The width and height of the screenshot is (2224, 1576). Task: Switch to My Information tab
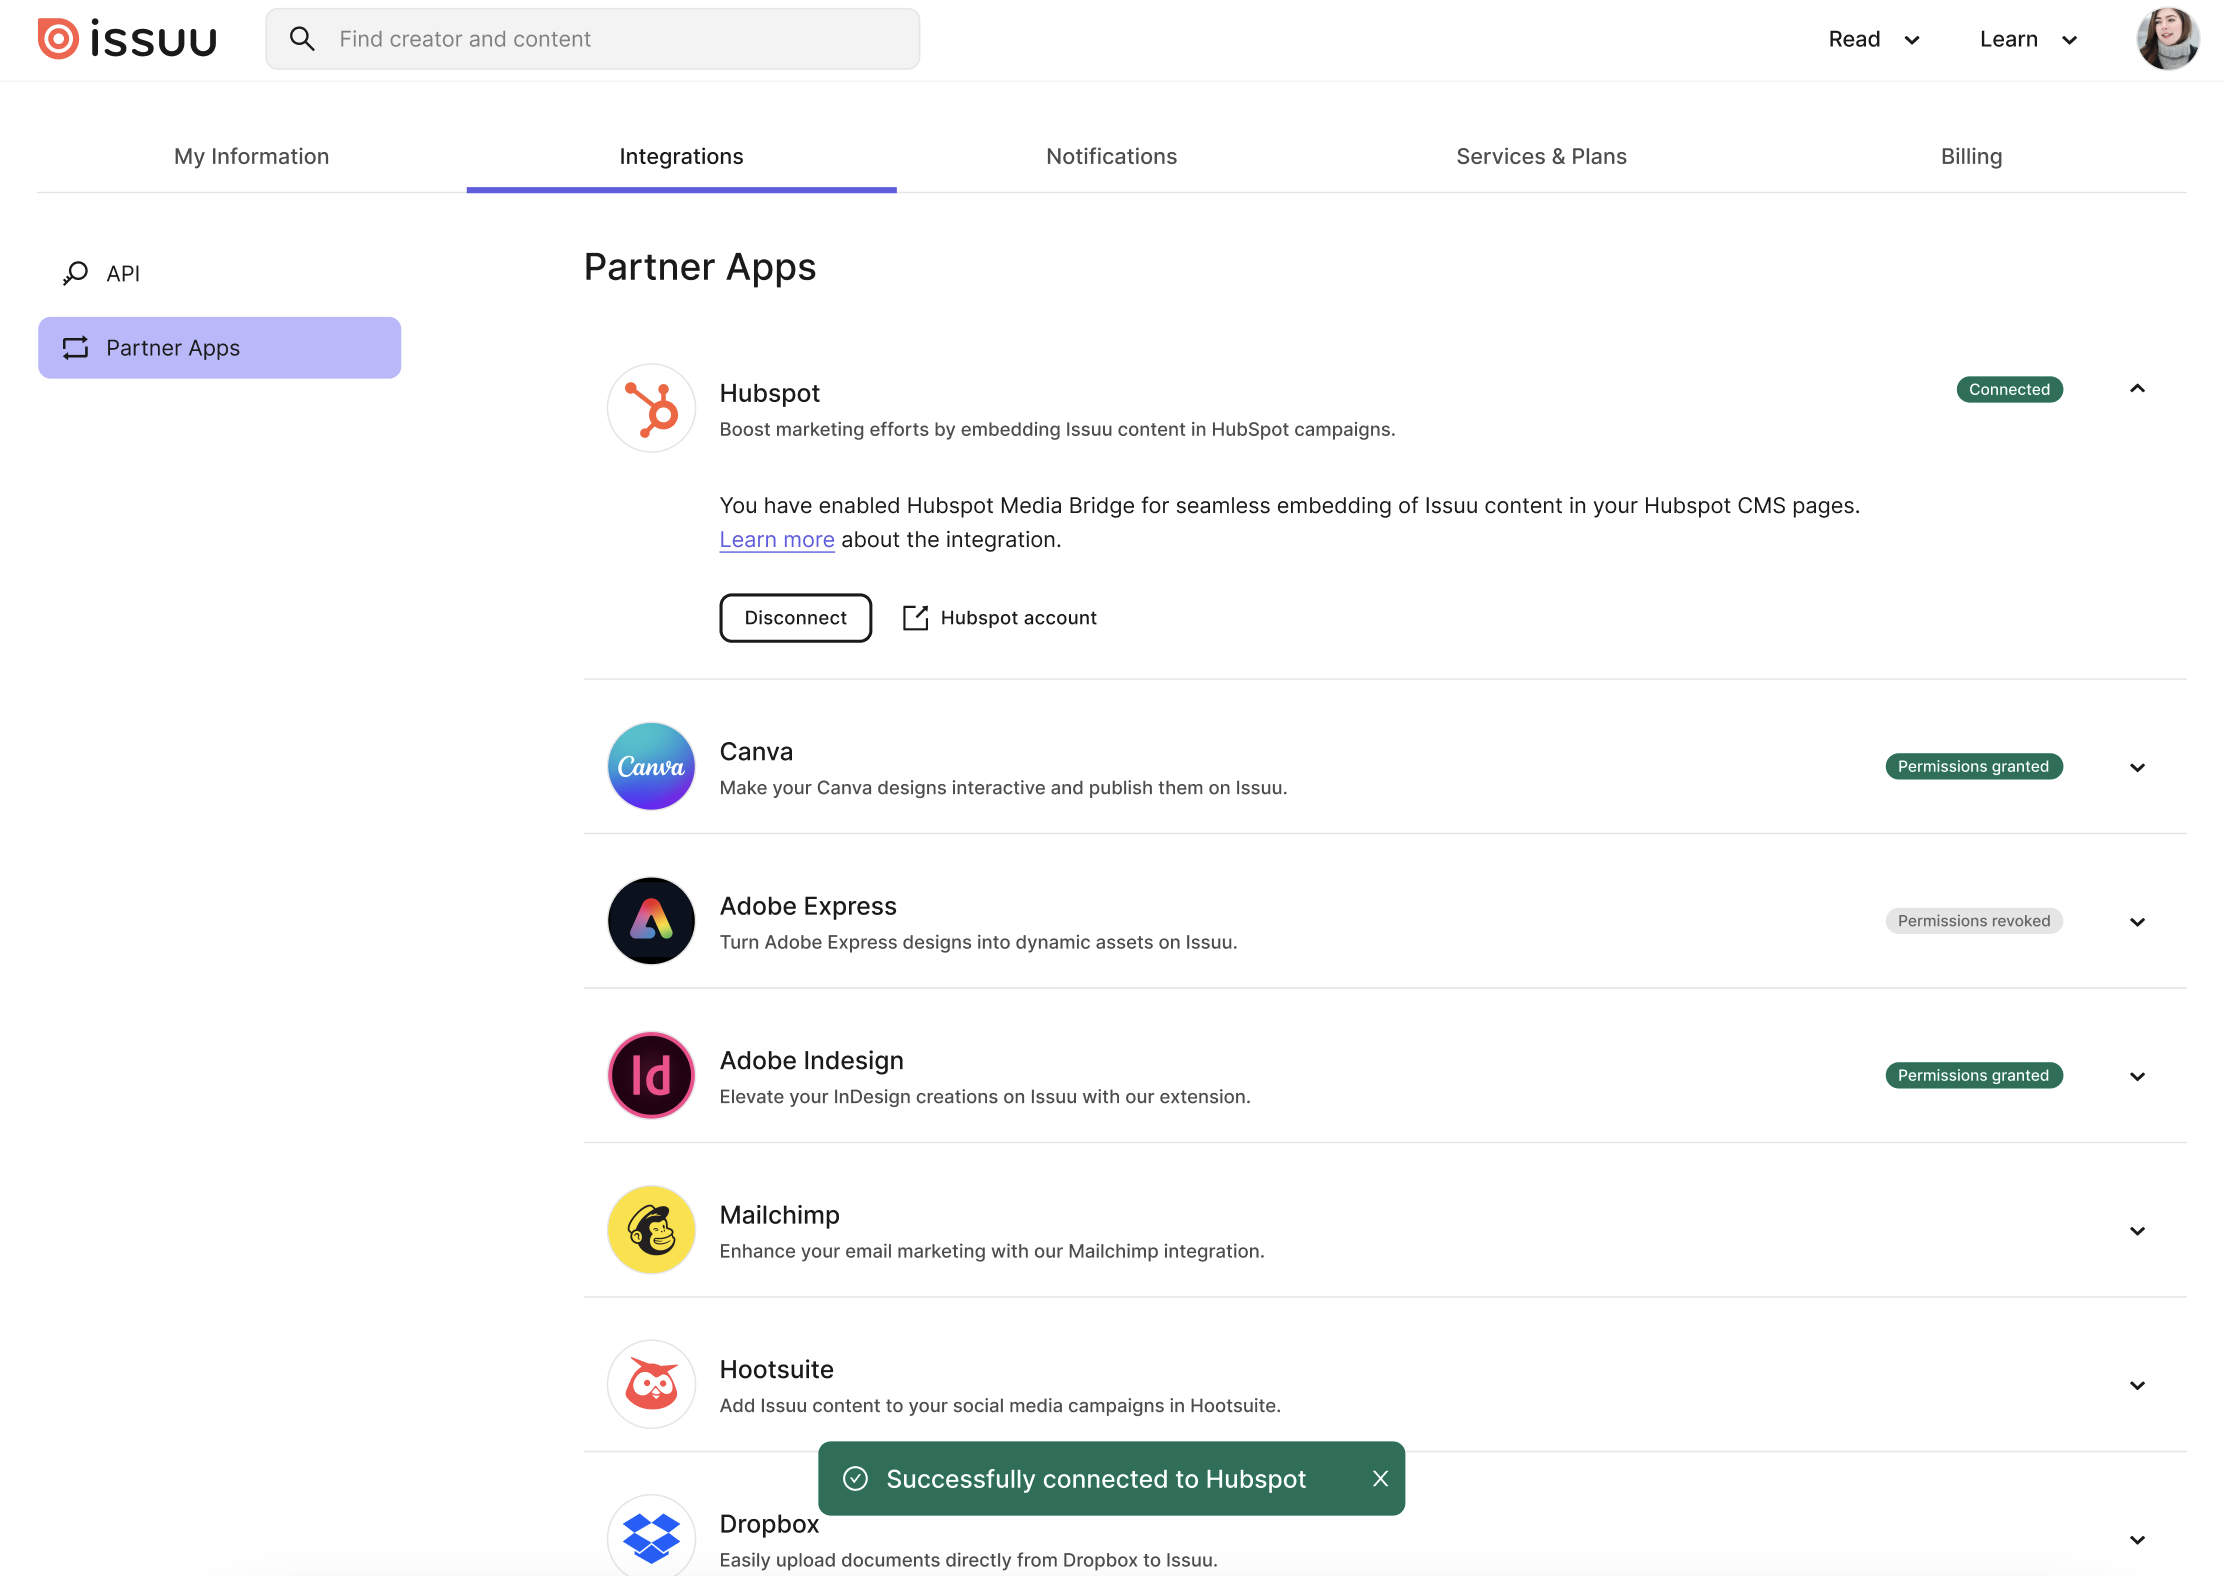pos(251,156)
